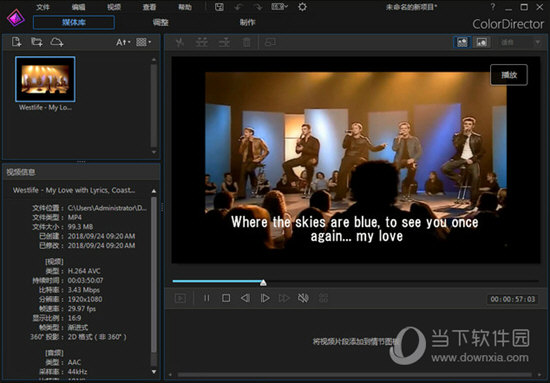Click the fast forward button
The width and height of the screenshot is (550, 383).
284,298
